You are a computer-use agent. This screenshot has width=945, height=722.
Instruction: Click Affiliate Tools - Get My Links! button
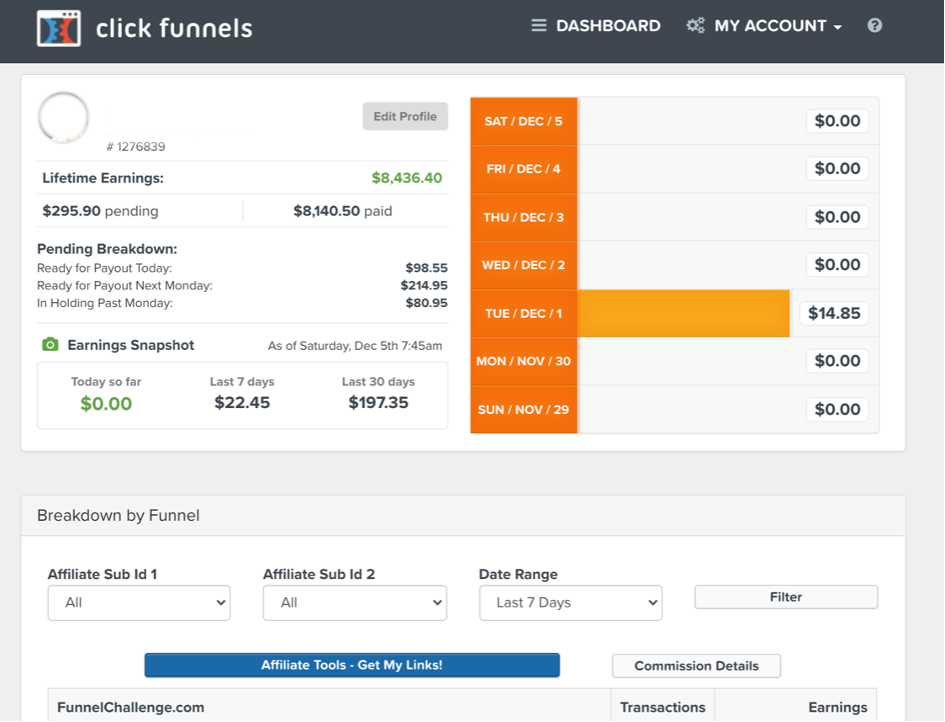(352, 665)
